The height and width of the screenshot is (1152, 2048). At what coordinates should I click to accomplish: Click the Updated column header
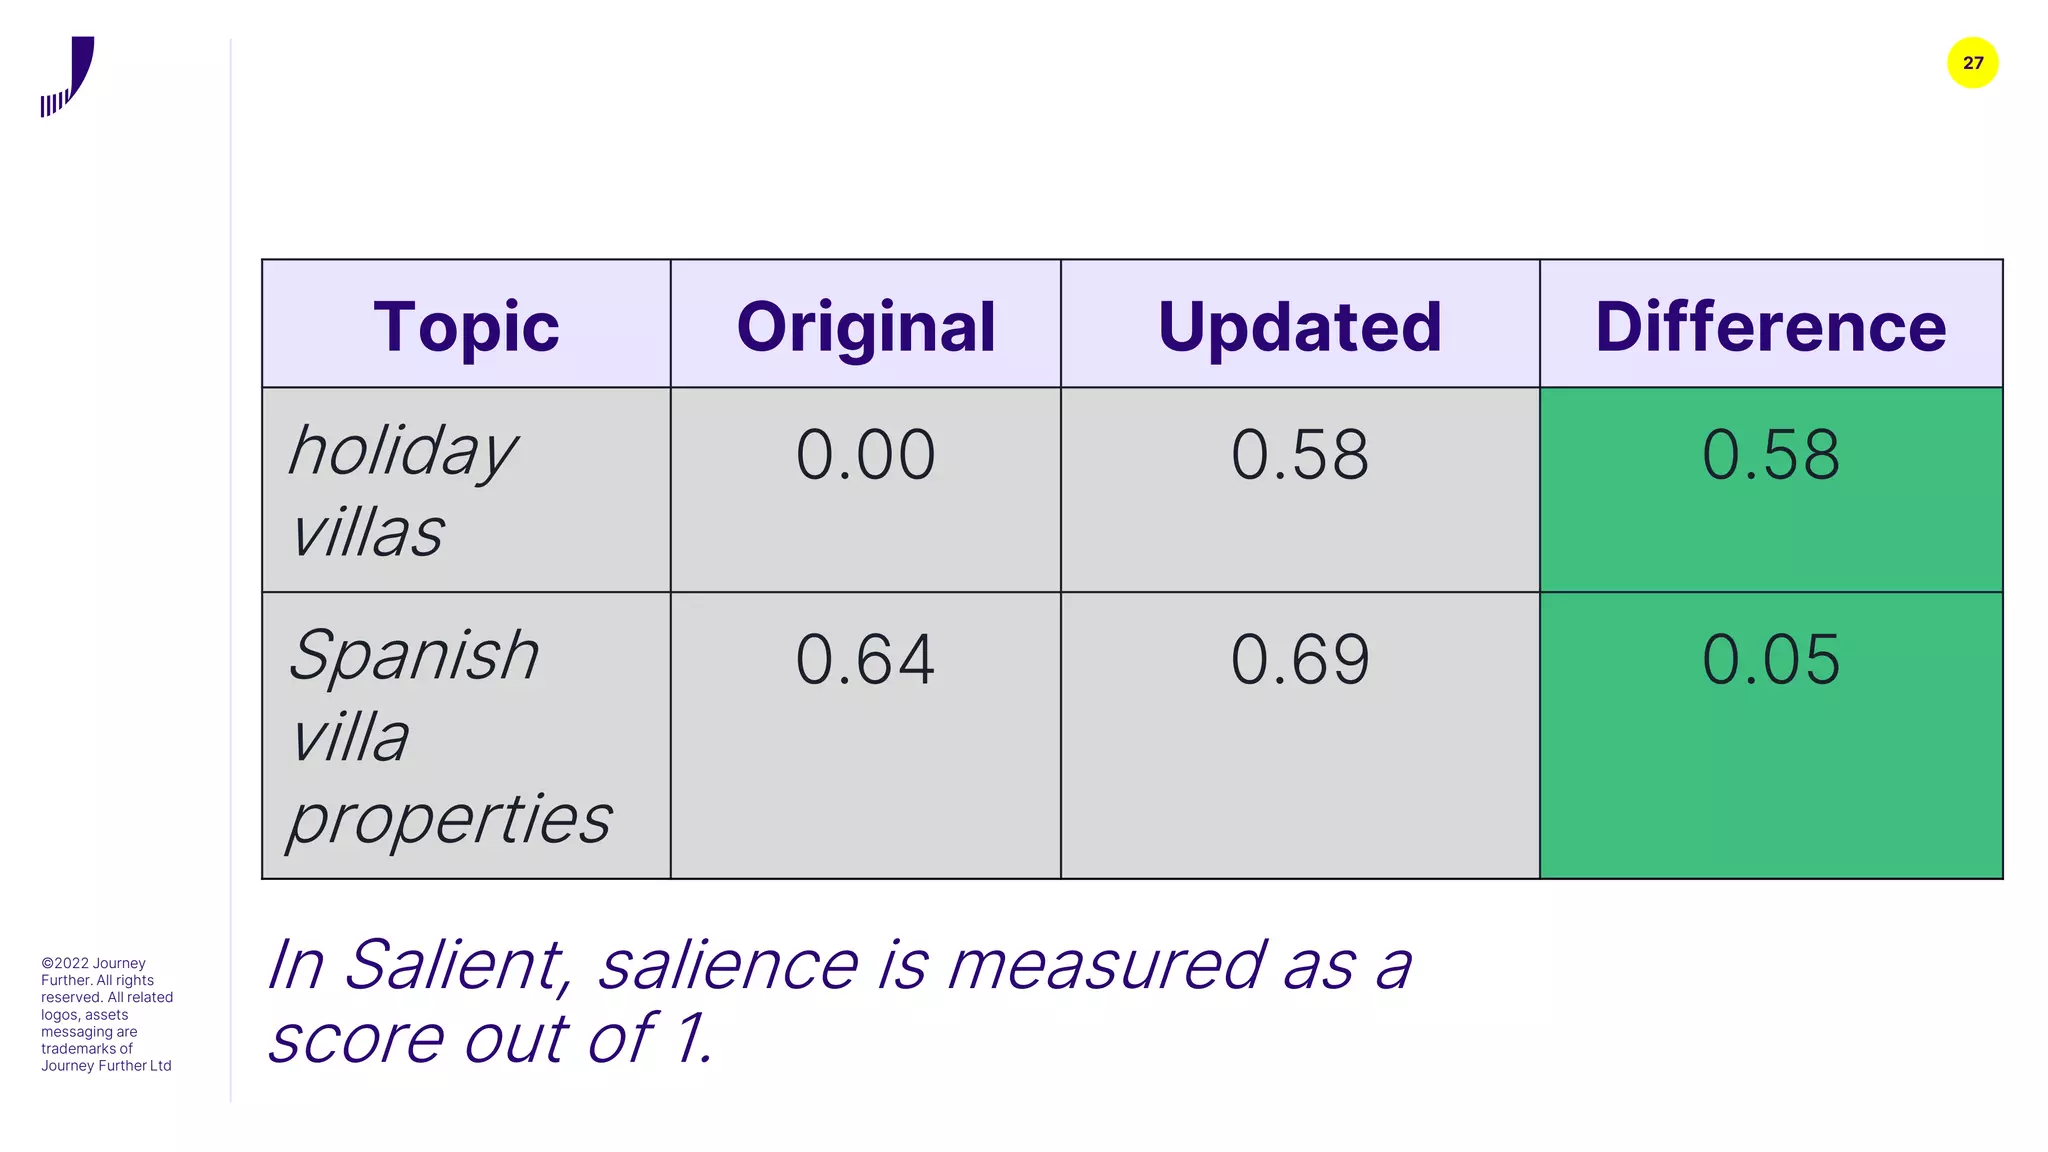click(1299, 326)
